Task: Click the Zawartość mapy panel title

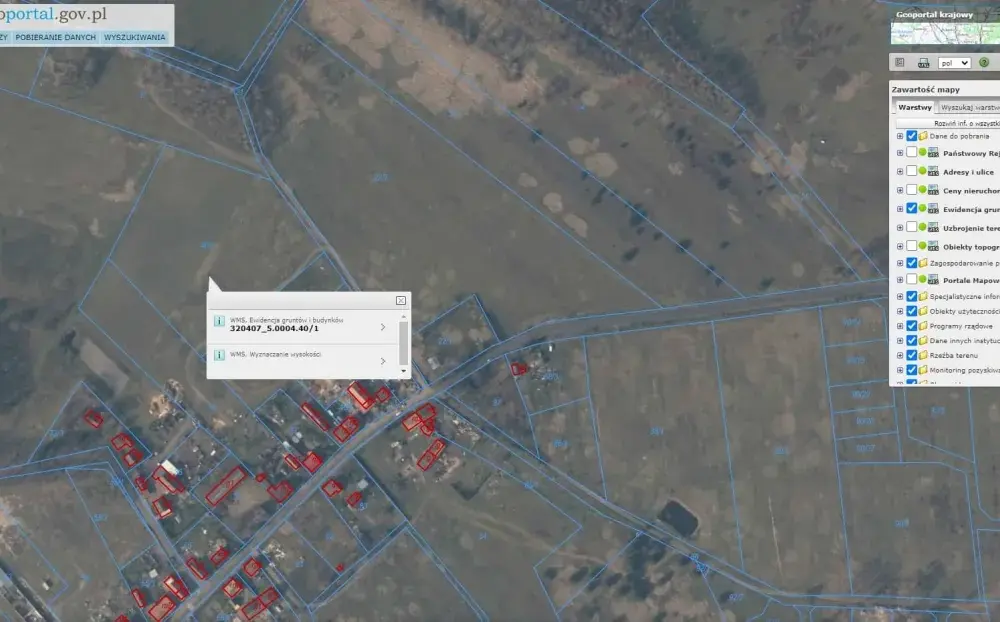Action: (x=925, y=89)
